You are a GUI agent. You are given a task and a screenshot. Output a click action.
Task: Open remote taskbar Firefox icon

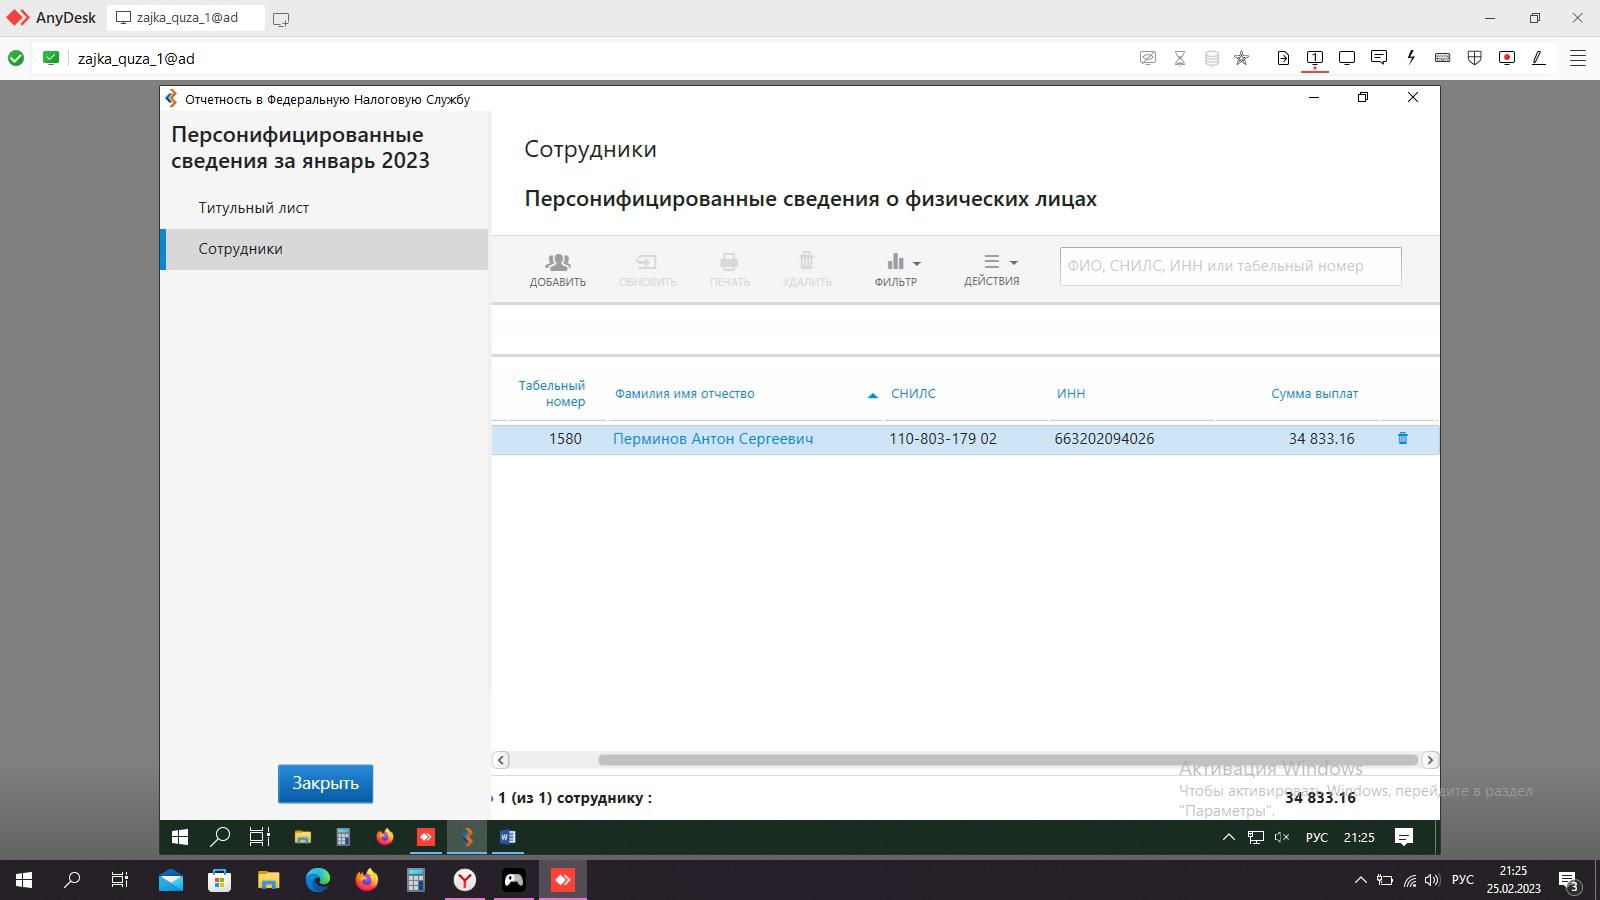pos(385,837)
